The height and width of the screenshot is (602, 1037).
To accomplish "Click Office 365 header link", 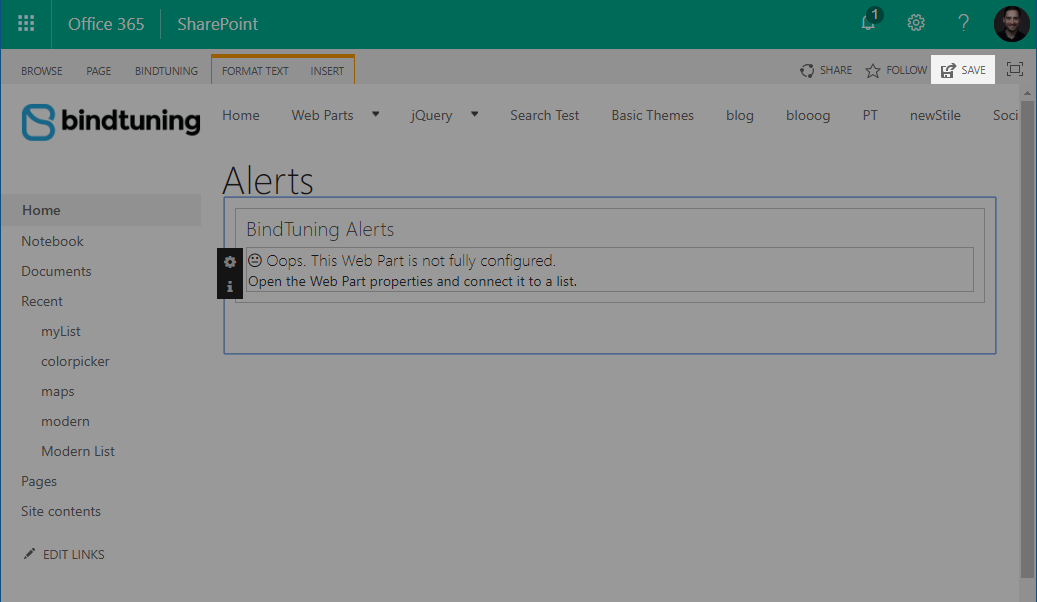I will tap(106, 24).
